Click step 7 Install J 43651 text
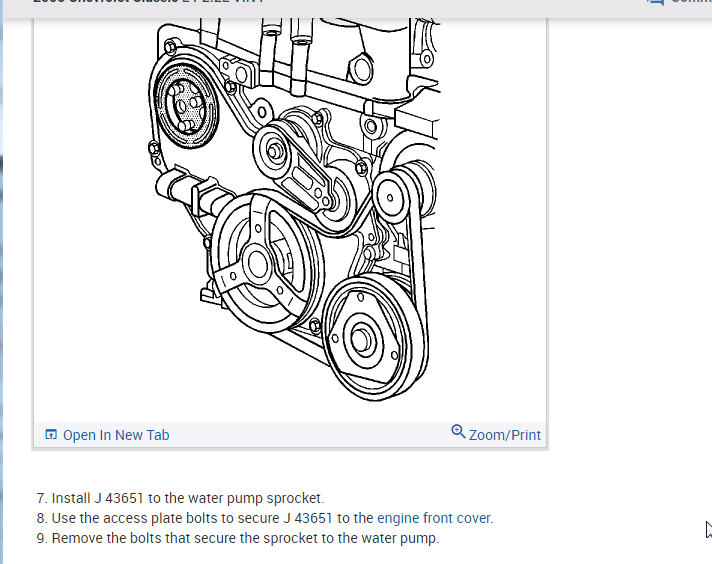This screenshot has width=712, height=564. click(180, 498)
